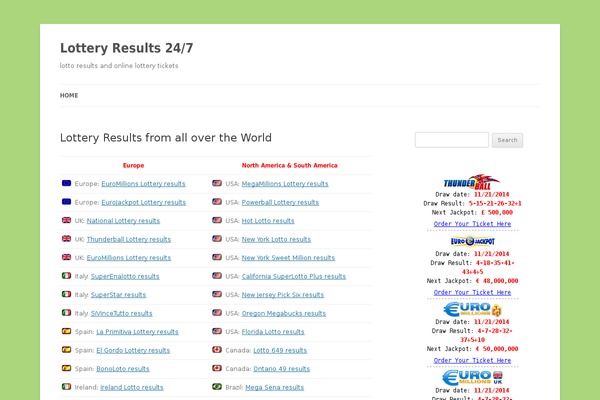Click Italy flag beside SuperStar results

(67, 294)
